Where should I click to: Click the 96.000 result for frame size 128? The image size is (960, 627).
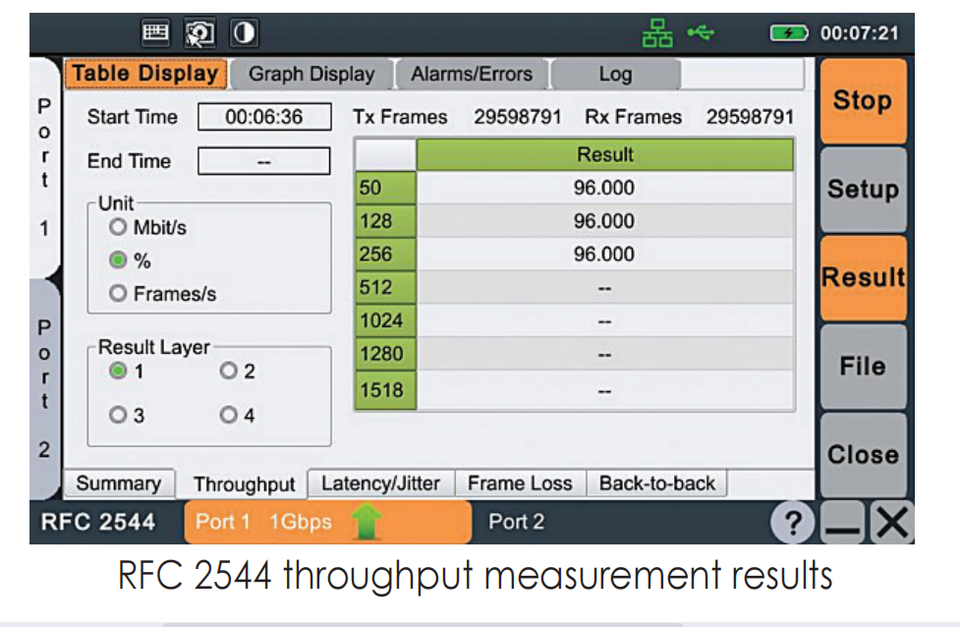coord(604,220)
